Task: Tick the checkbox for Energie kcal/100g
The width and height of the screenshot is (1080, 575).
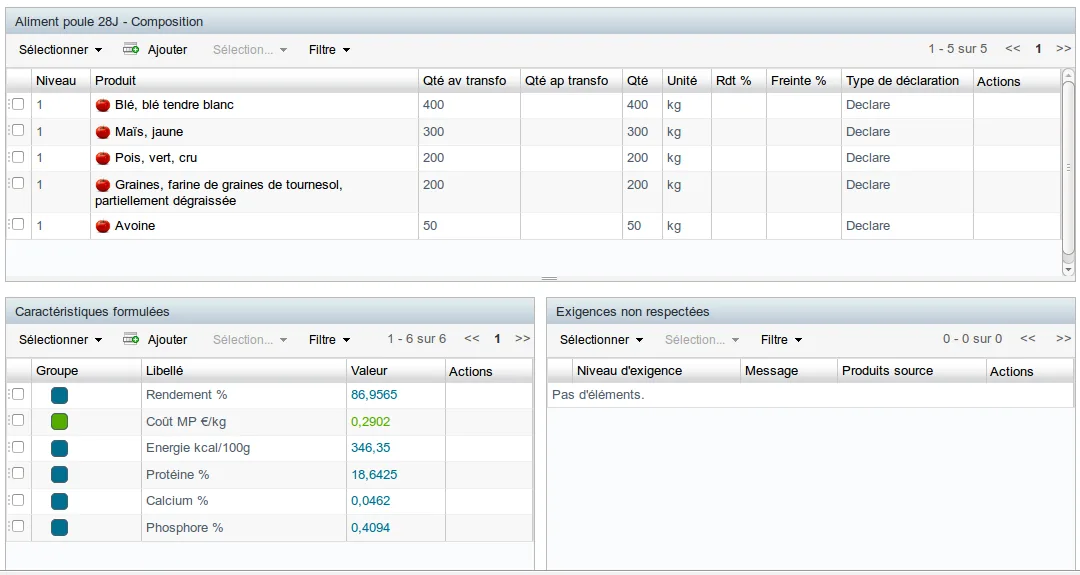Action: pos(19,447)
